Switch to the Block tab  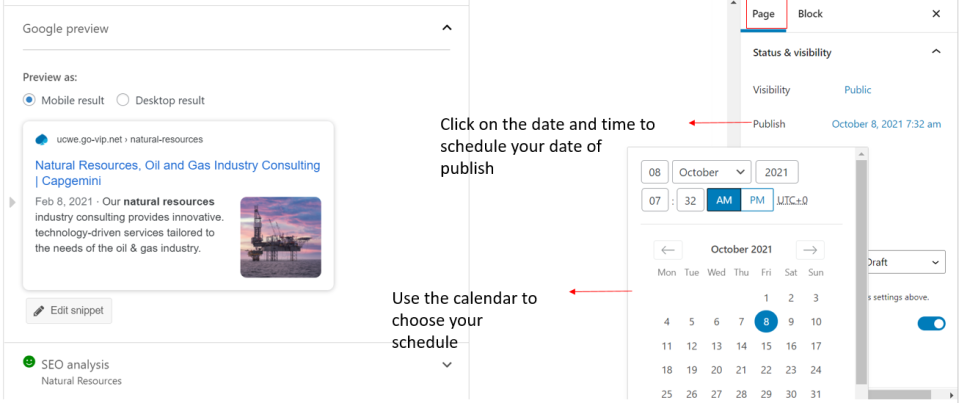tap(810, 14)
